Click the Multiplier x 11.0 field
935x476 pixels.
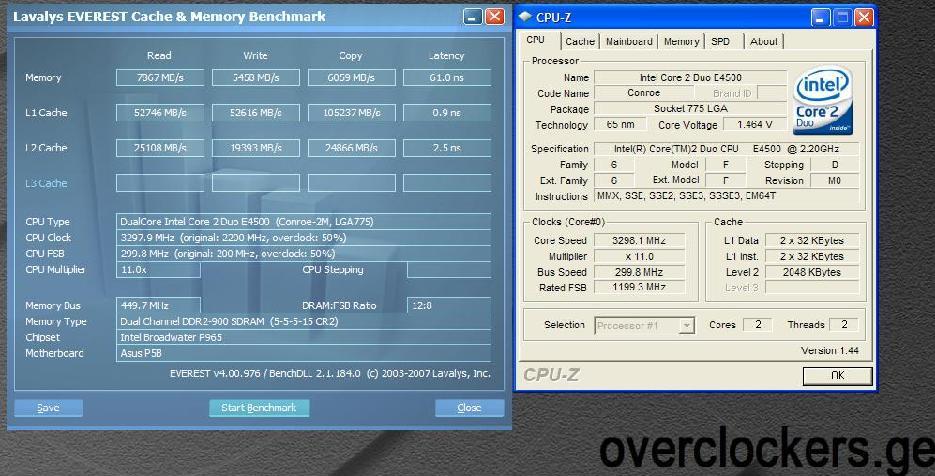pyautogui.click(x=640, y=256)
